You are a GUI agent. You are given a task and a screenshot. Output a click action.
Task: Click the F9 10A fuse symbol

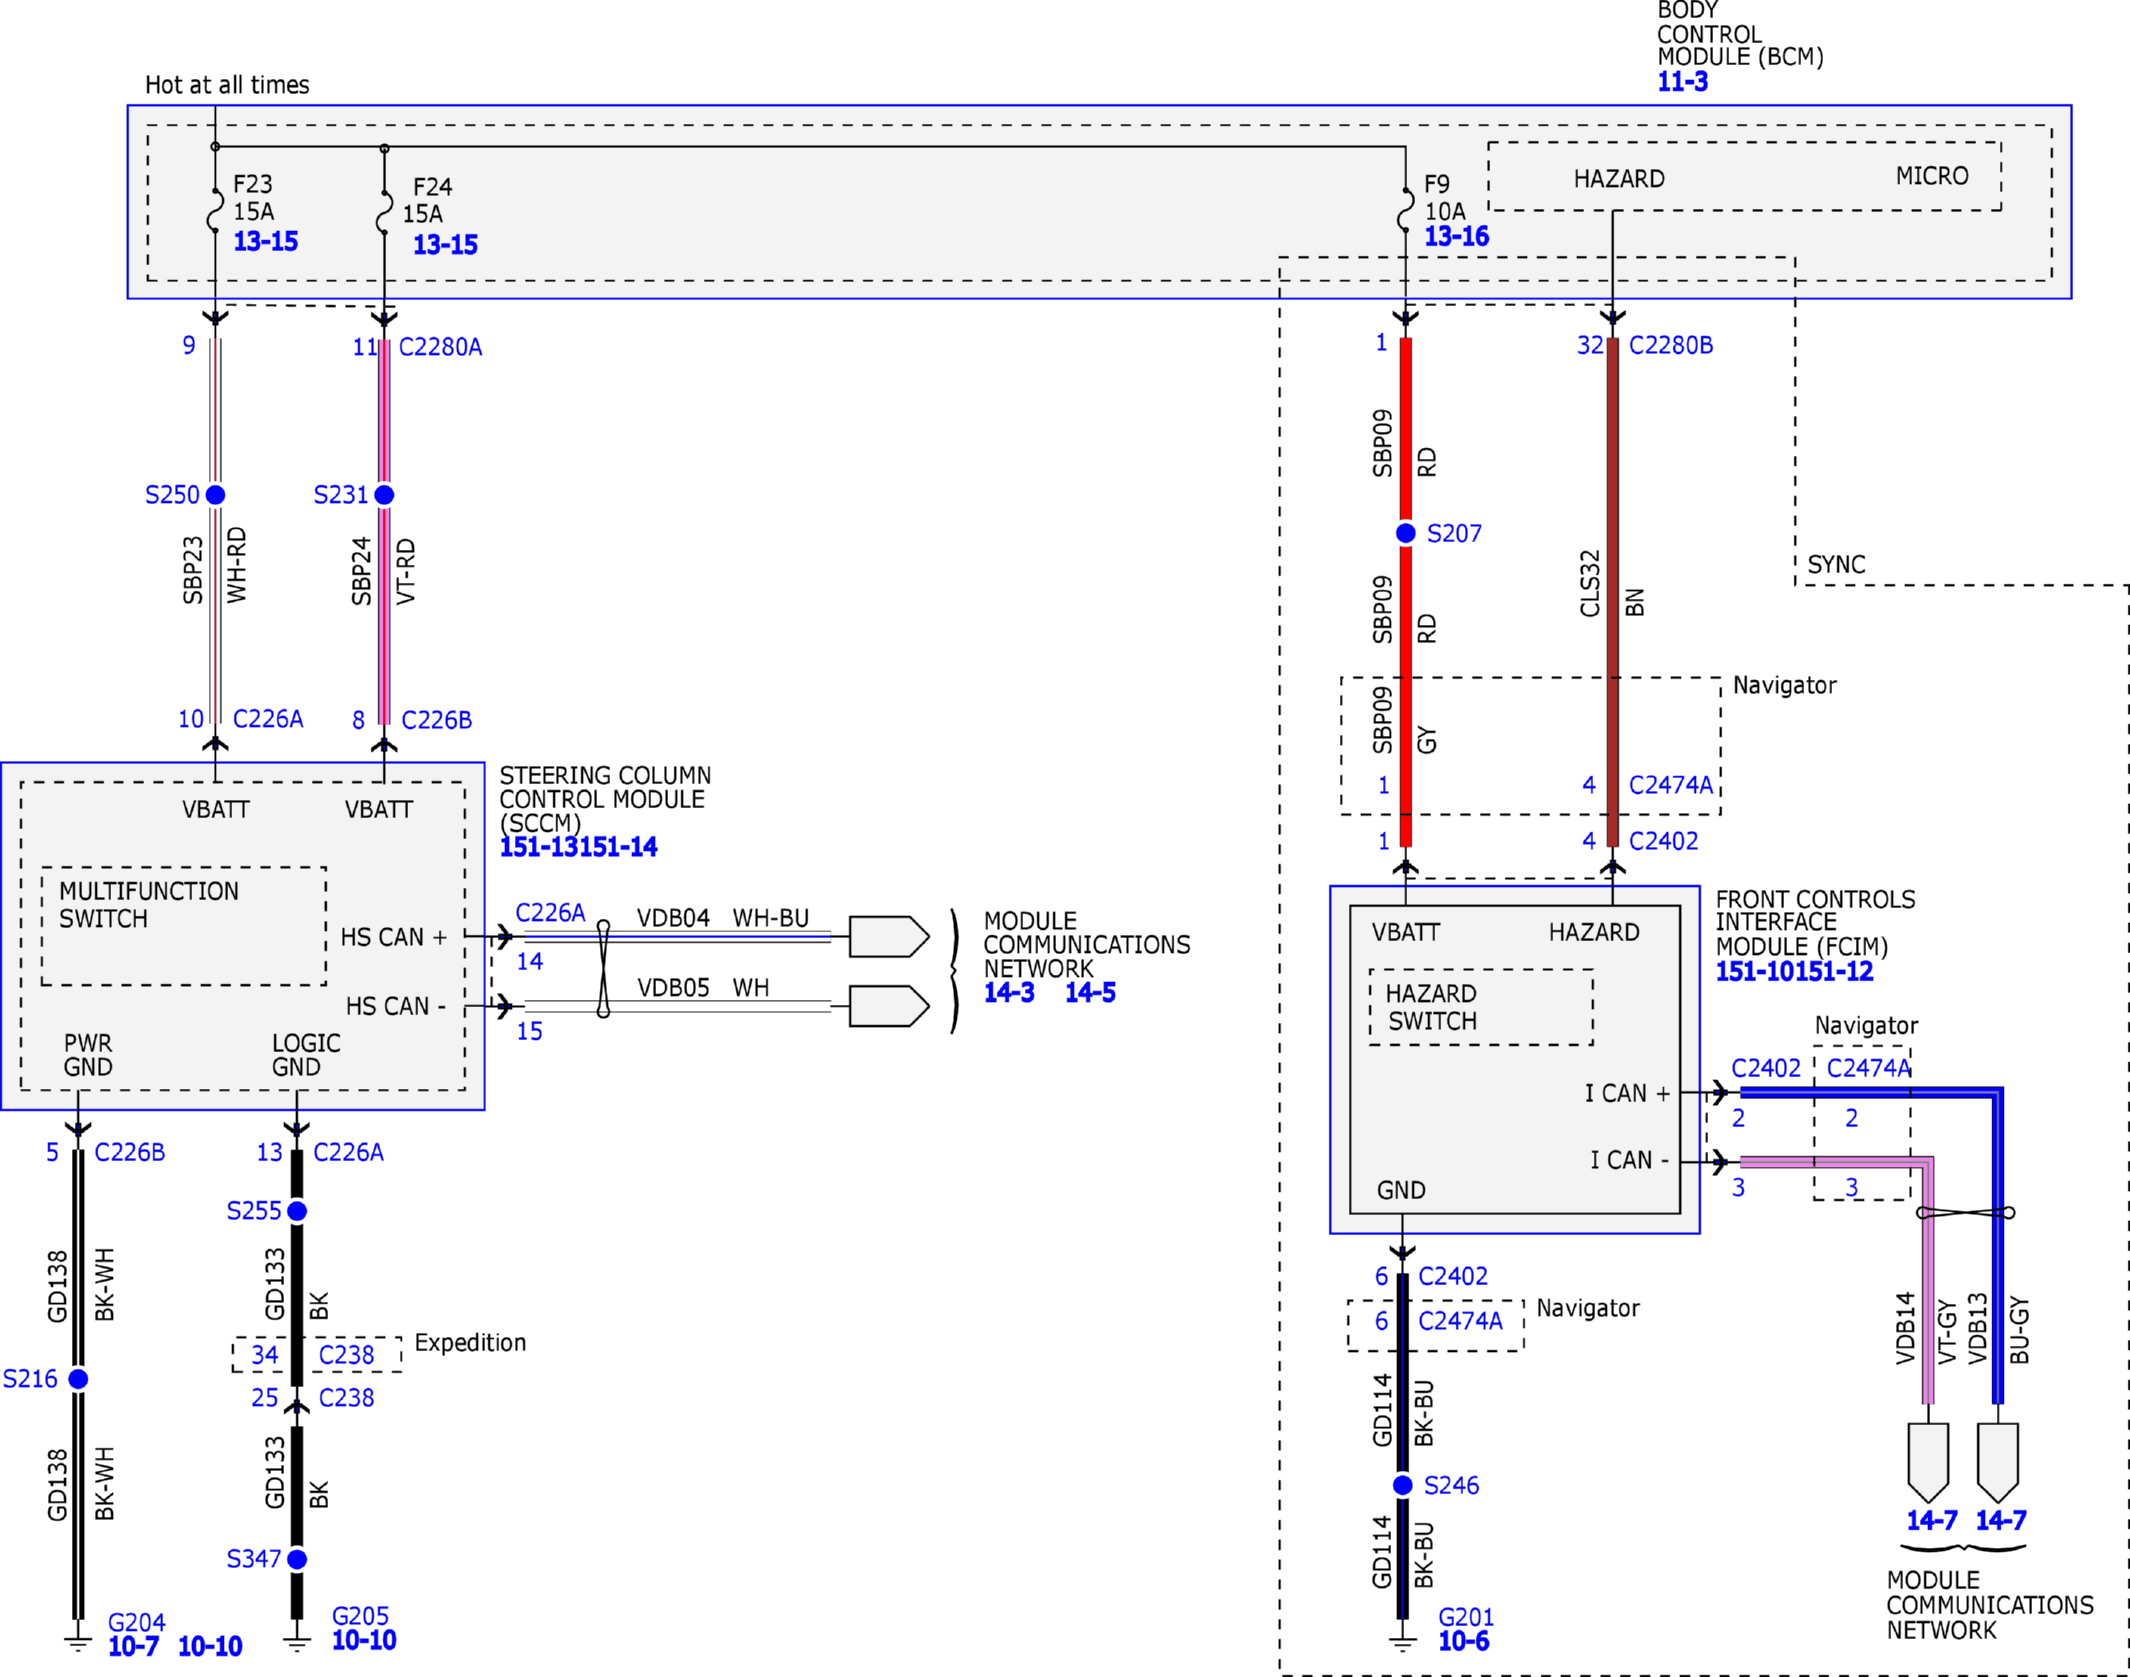tap(1405, 208)
